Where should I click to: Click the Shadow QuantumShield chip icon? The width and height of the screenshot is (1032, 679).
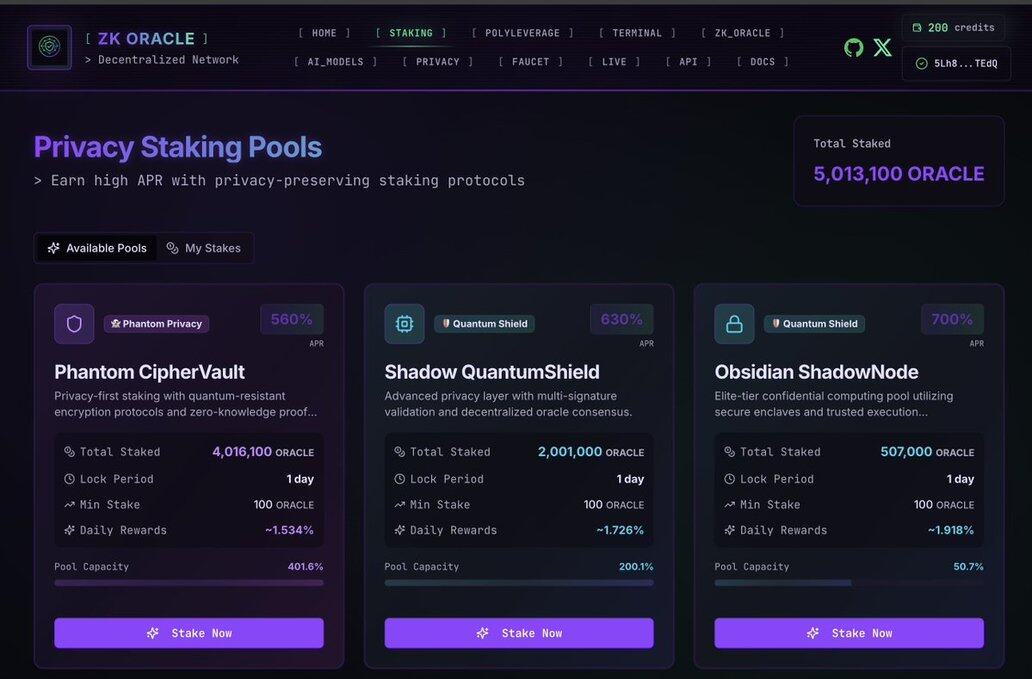click(x=404, y=324)
